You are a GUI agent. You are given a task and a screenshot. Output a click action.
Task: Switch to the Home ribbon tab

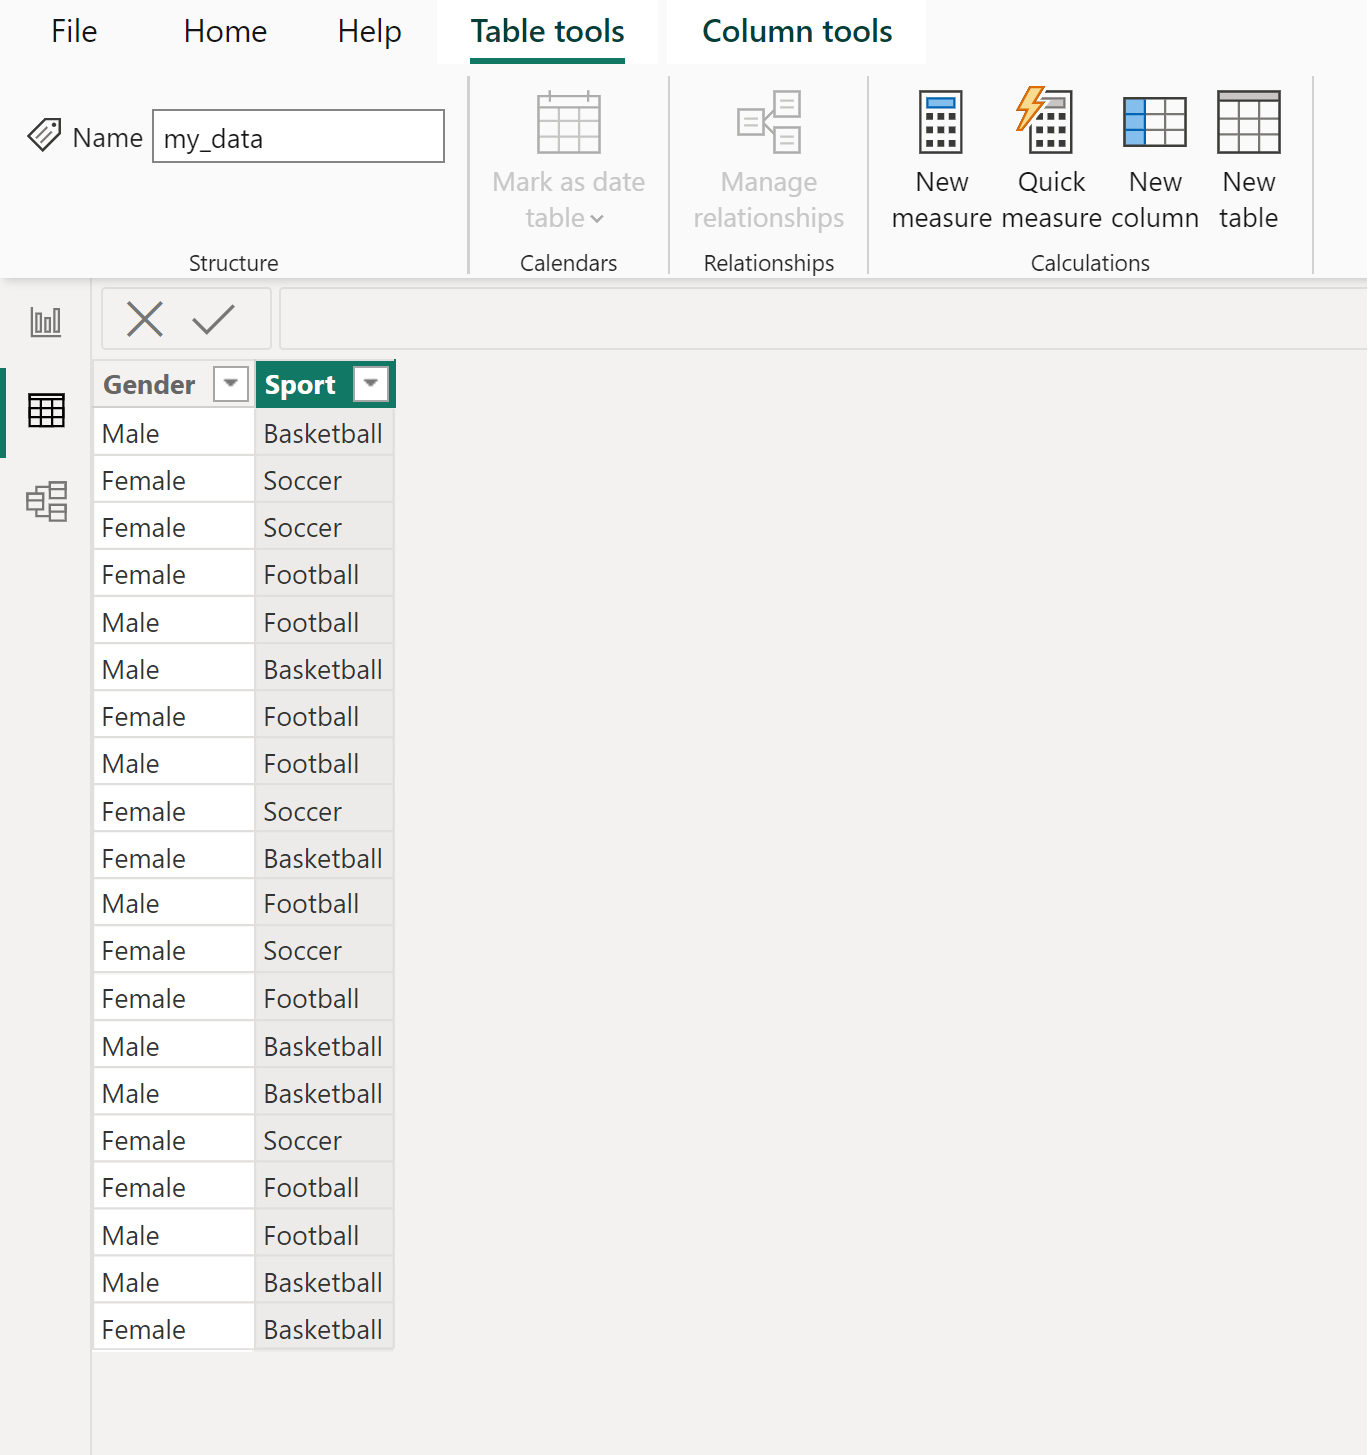pos(224,31)
